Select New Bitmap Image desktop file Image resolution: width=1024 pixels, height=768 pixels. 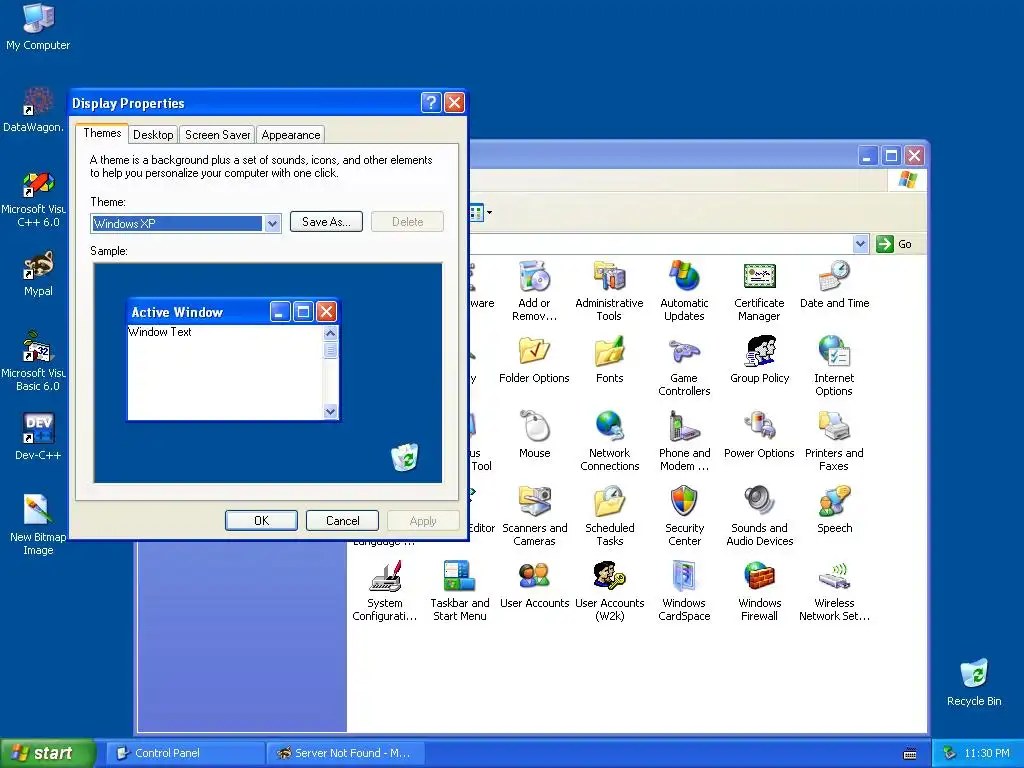38,524
